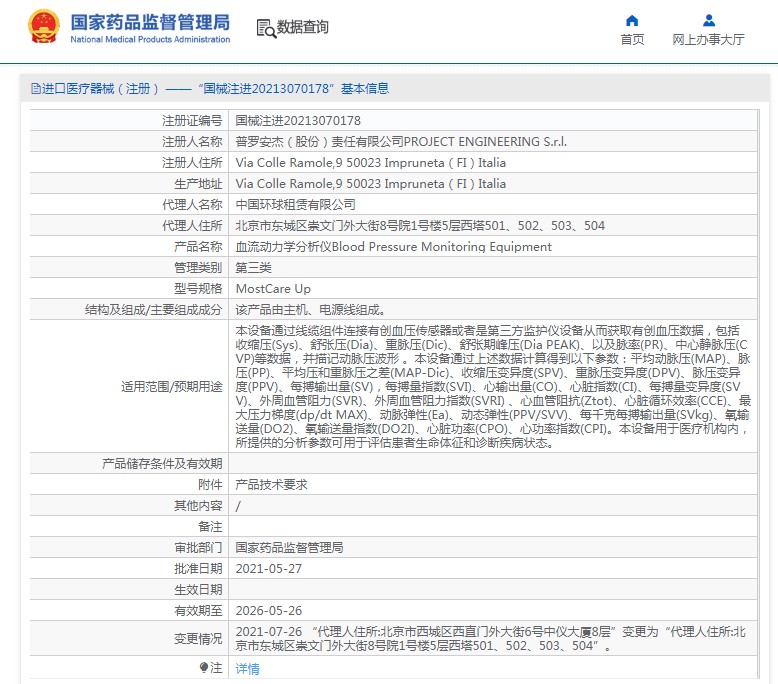Click the 生效日期 label
The width and height of the screenshot is (778, 684).
tap(198, 589)
